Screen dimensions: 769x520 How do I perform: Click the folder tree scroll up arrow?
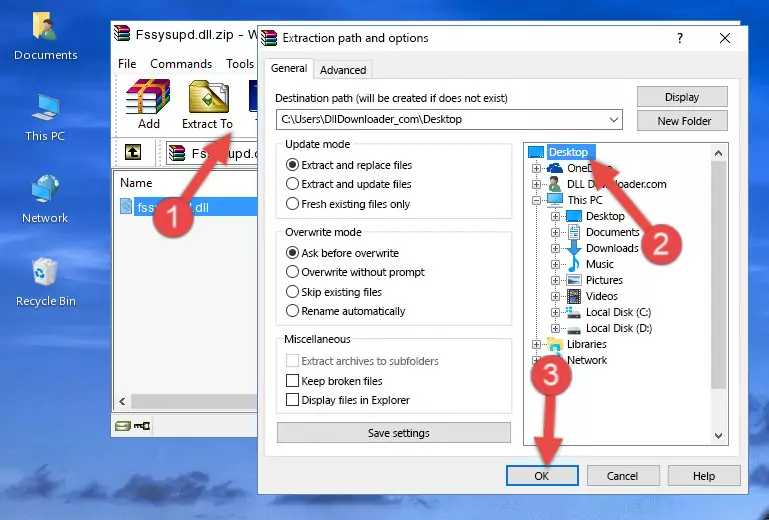coord(718,153)
